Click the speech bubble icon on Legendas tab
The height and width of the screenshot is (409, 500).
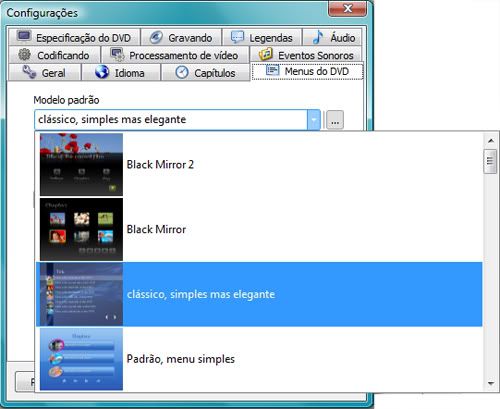click(x=237, y=37)
